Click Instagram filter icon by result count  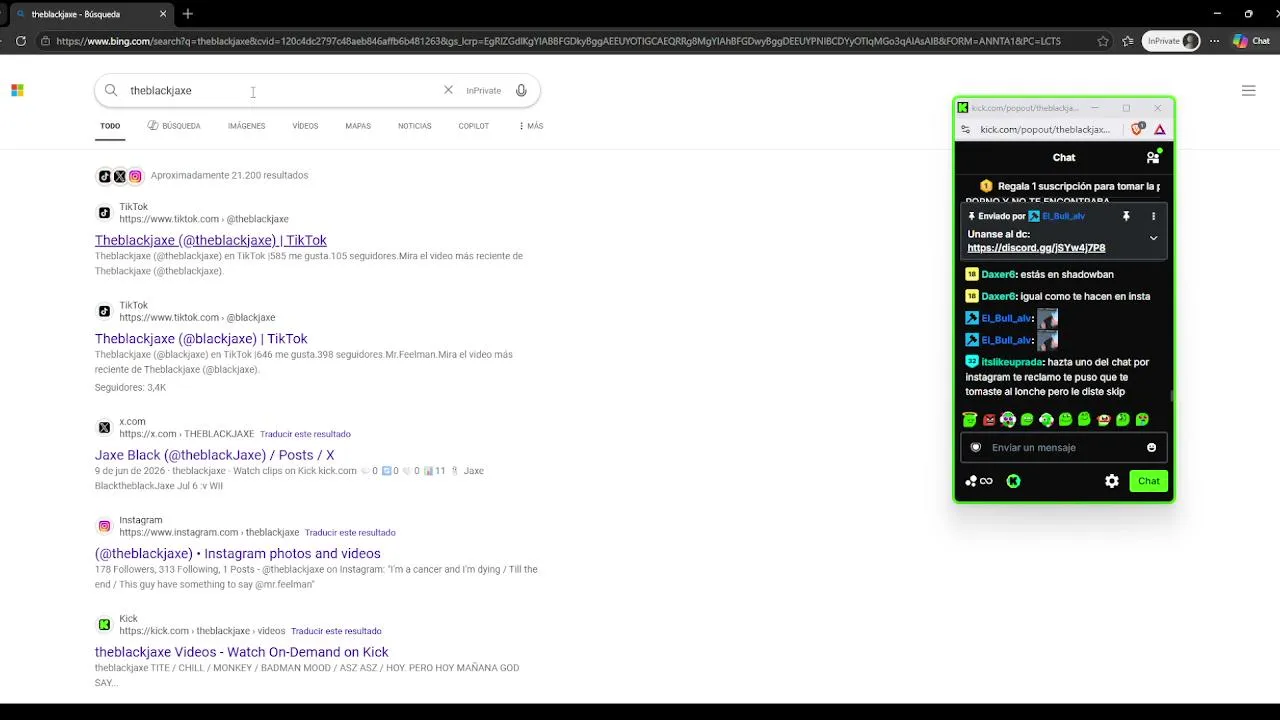(135, 176)
